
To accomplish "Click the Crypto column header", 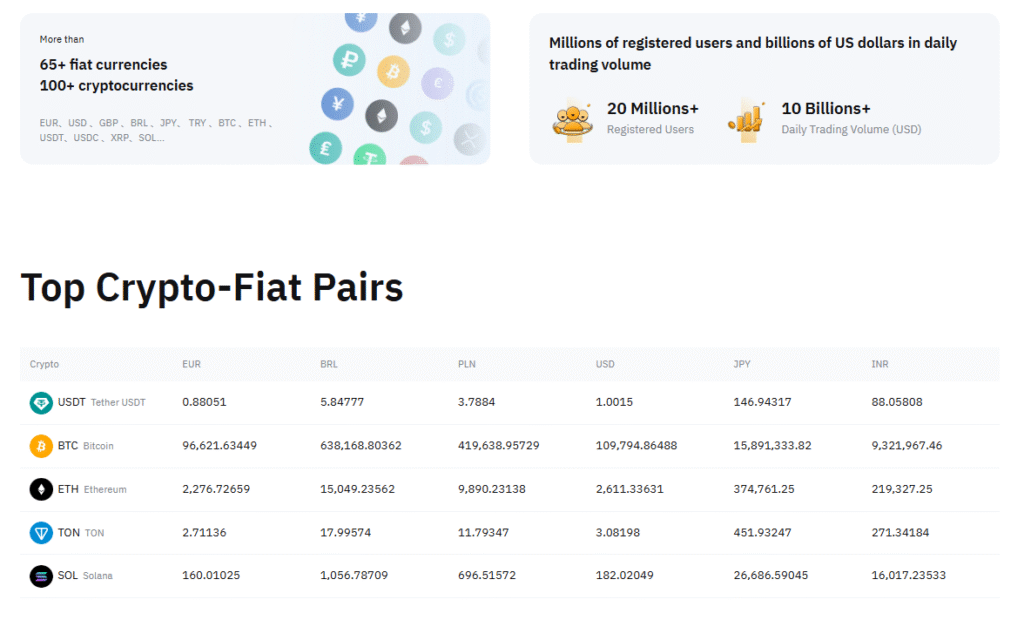I will (44, 364).
